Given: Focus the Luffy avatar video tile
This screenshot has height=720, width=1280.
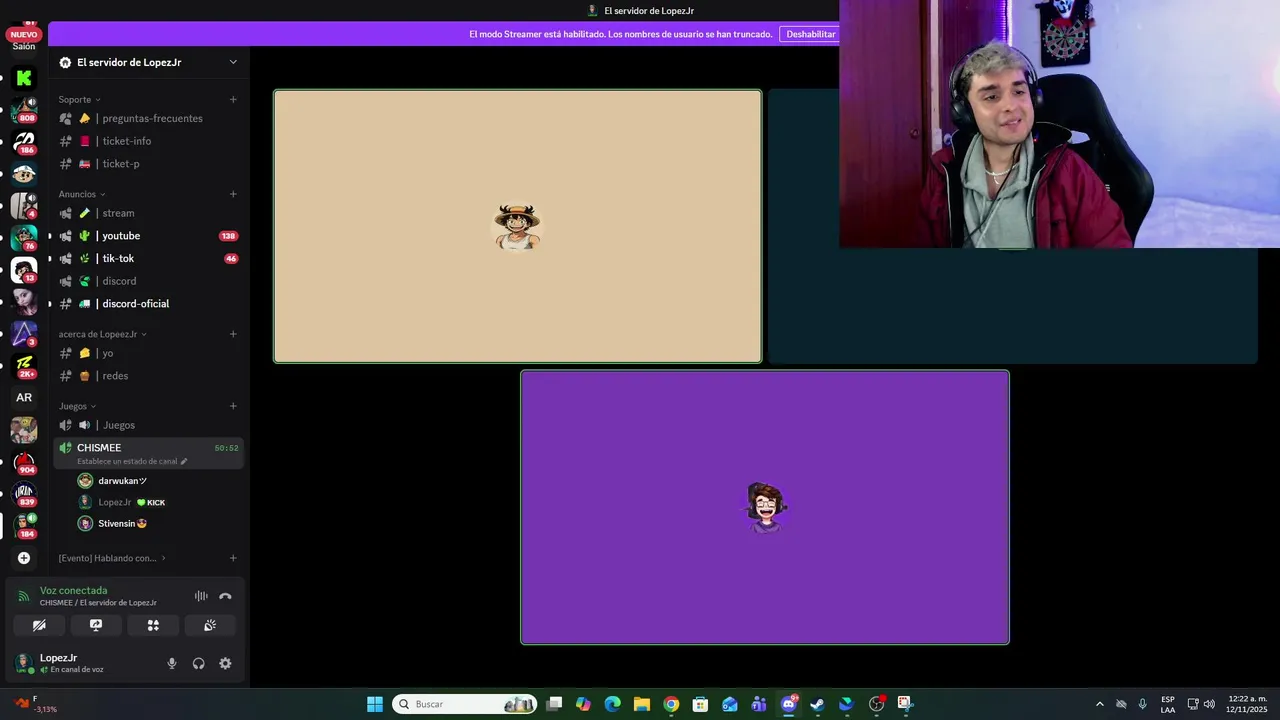Looking at the screenshot, I should tap(517, 227).
